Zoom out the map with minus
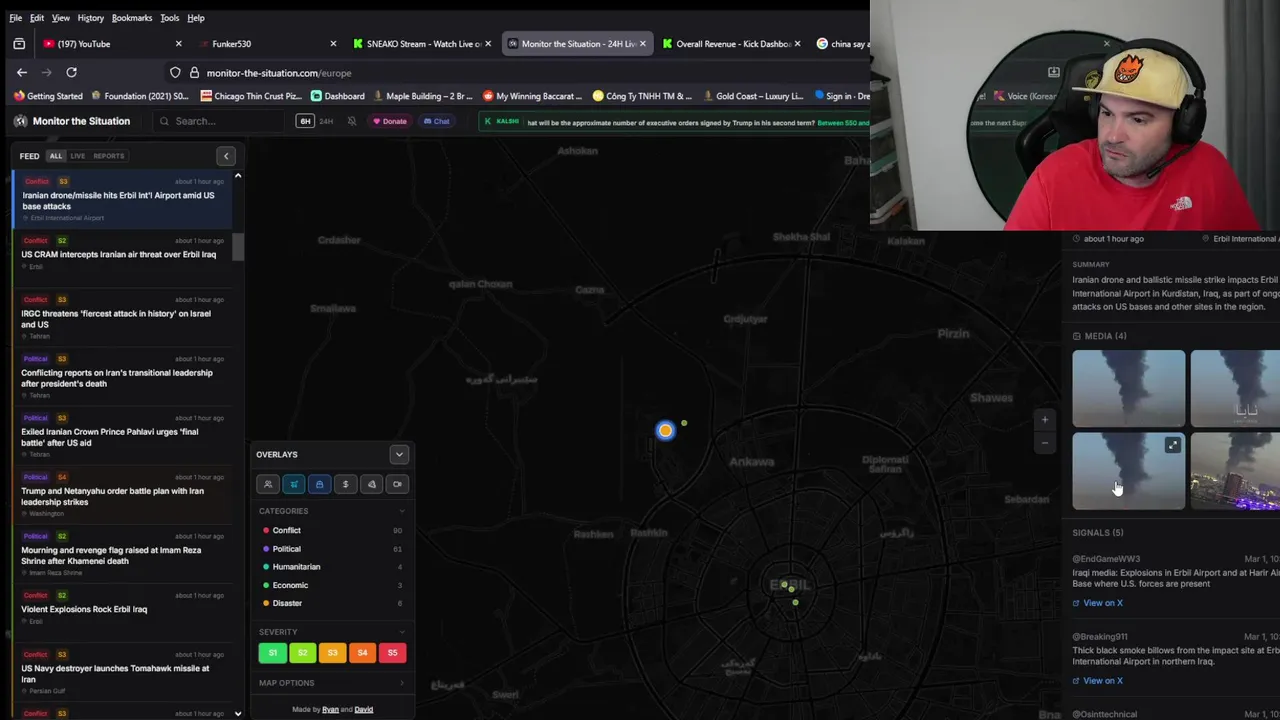Viewport: 1280px width, 720px height. (x=1045, y=443)
